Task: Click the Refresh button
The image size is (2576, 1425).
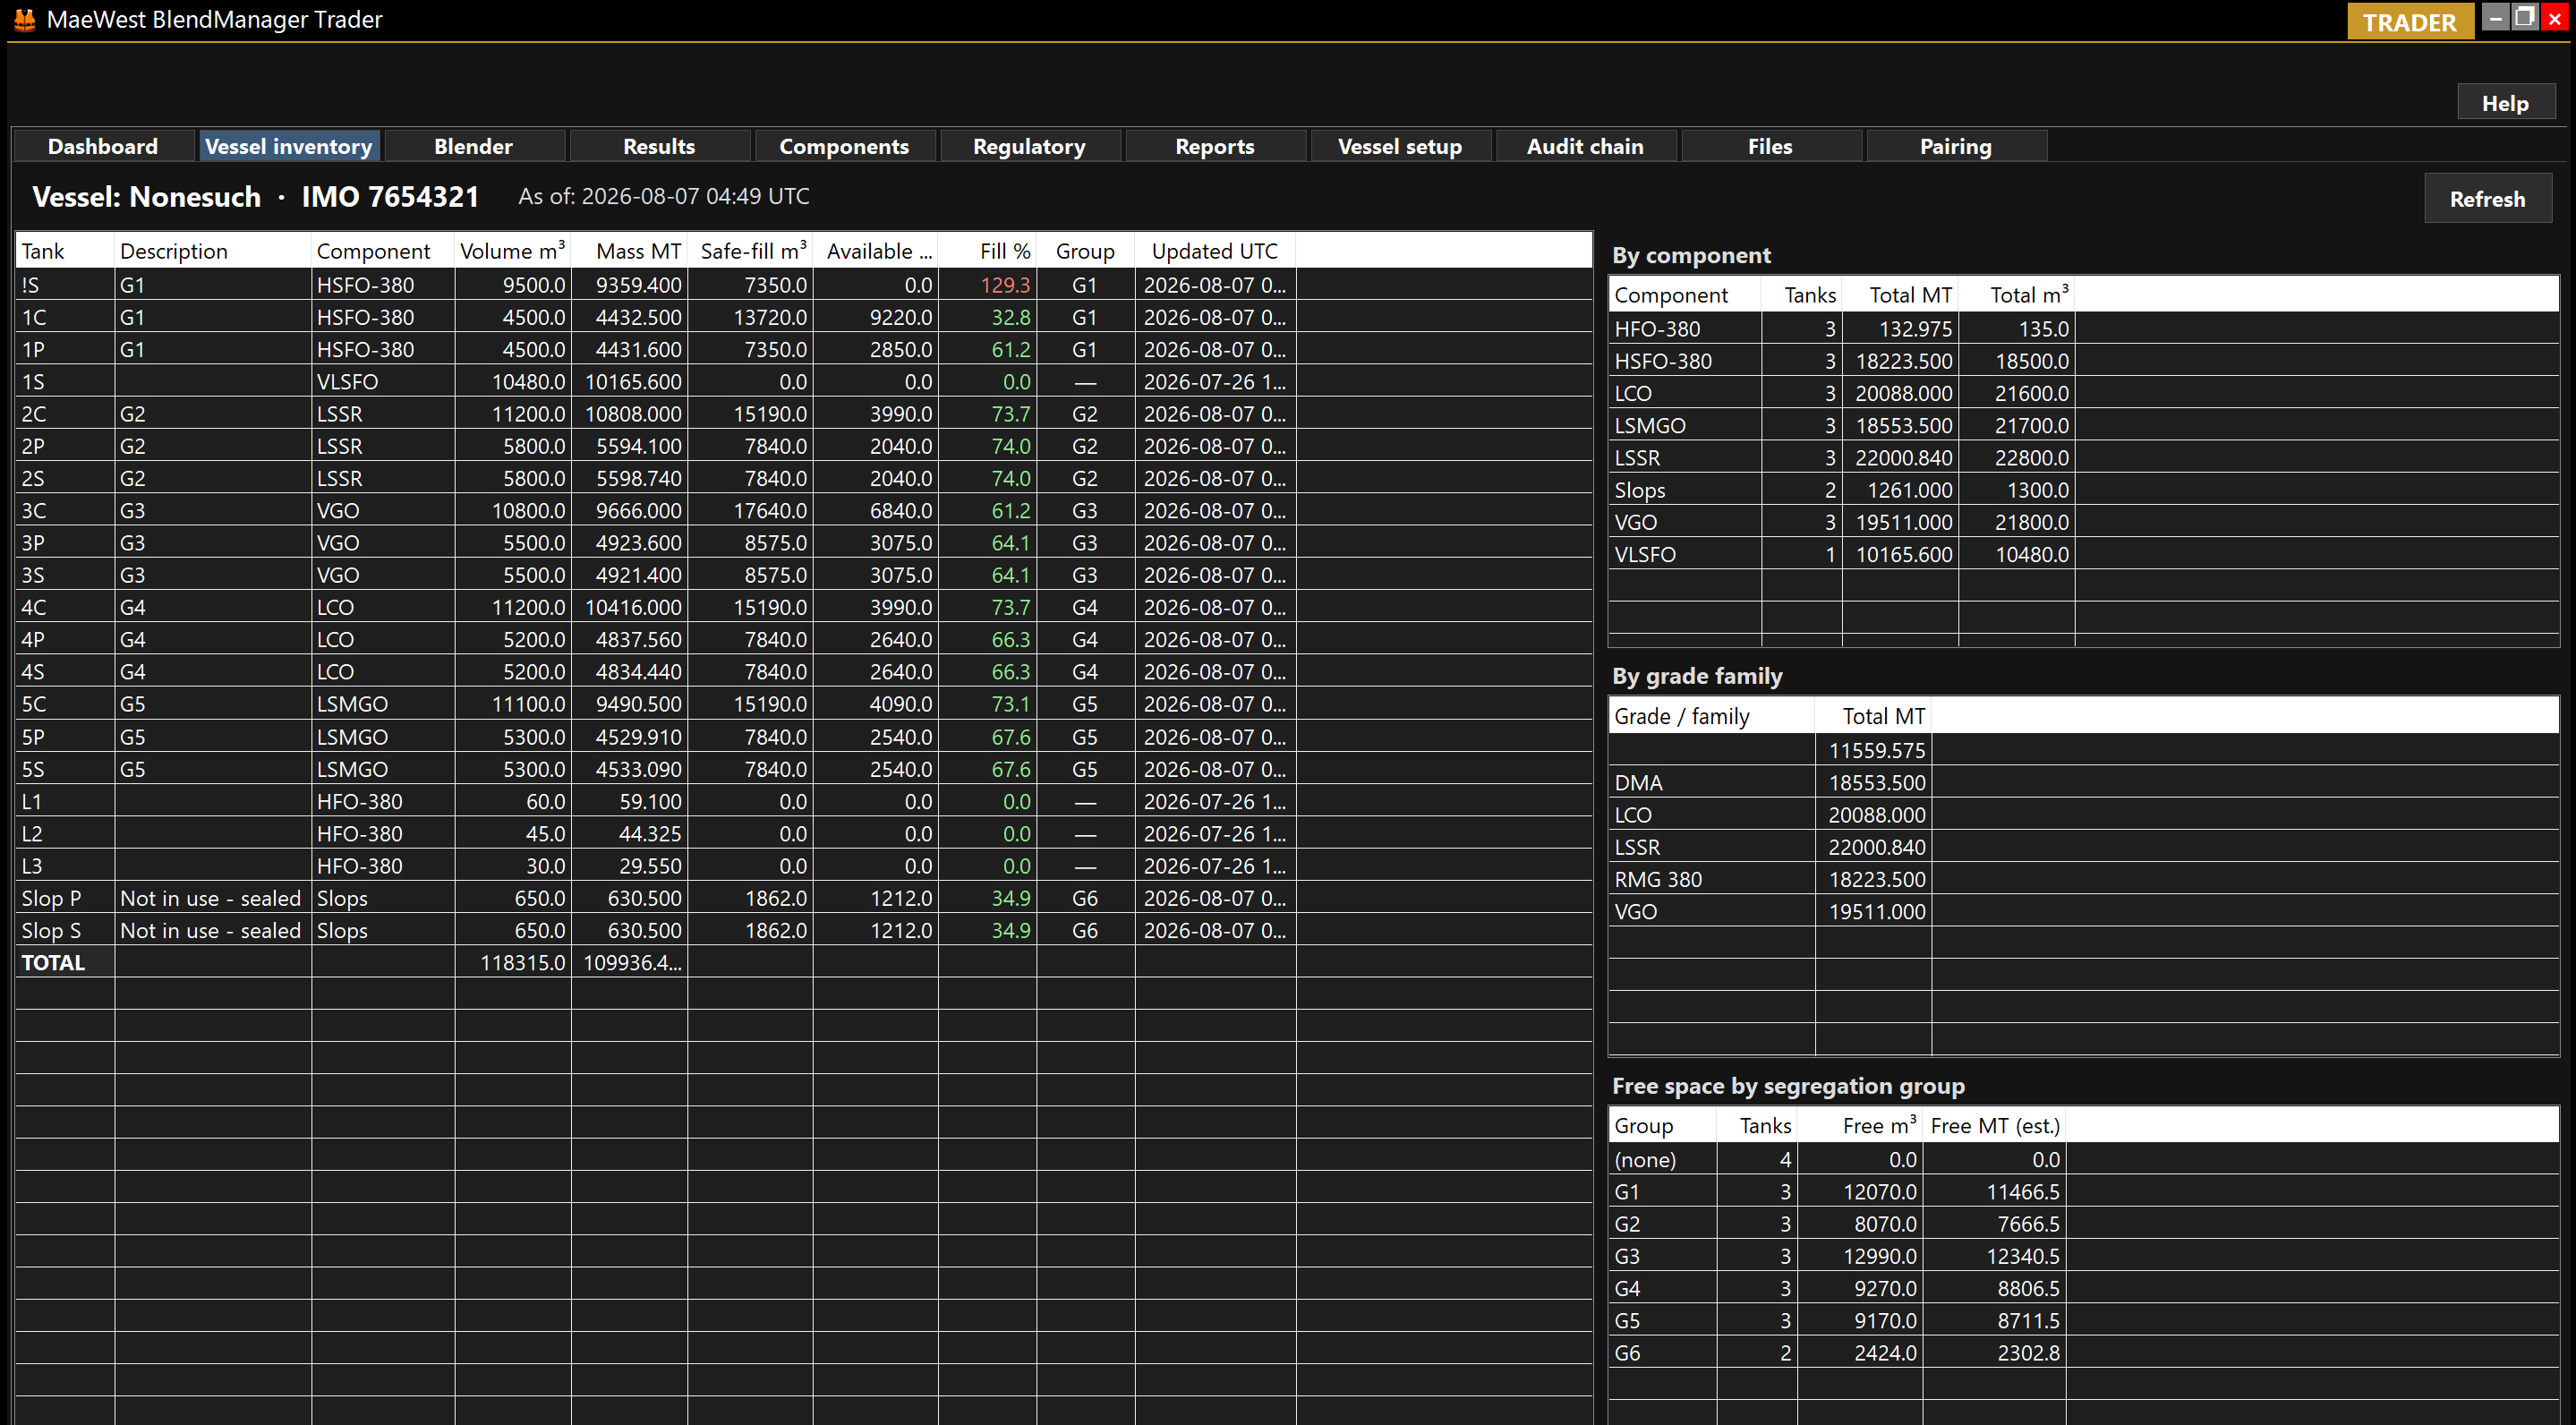Action: point(2487,198)
